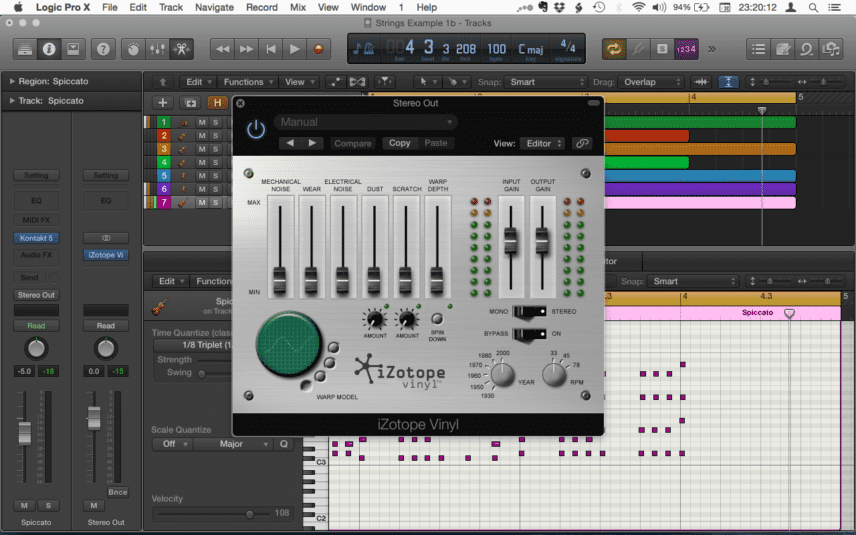
Task: Click the Duplicate Track icon
Action: [190, 103]
